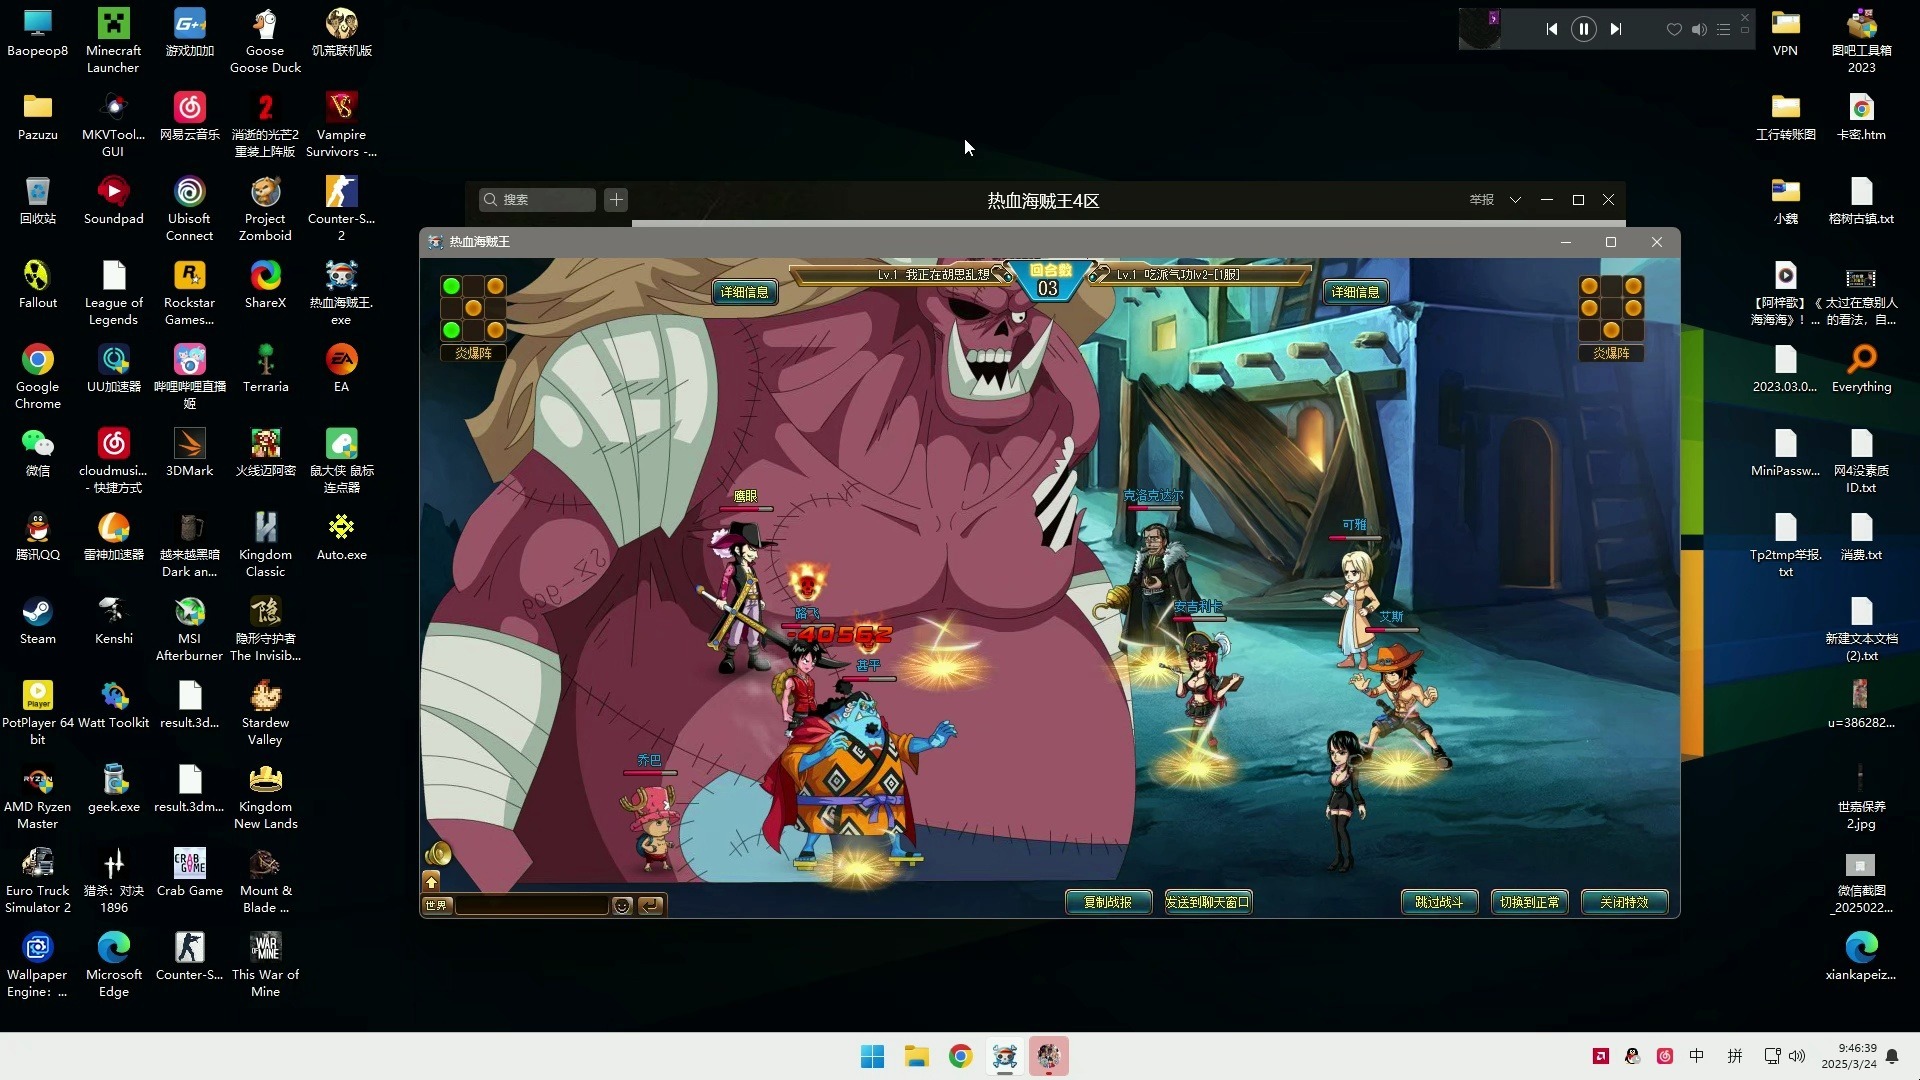
Task: Click the 拼 IME tray indicator
Action: pos(1735,1056)
